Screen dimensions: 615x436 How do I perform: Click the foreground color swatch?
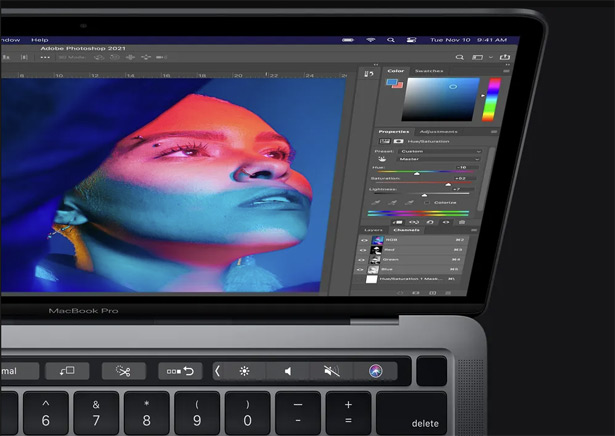pos(391,82)
